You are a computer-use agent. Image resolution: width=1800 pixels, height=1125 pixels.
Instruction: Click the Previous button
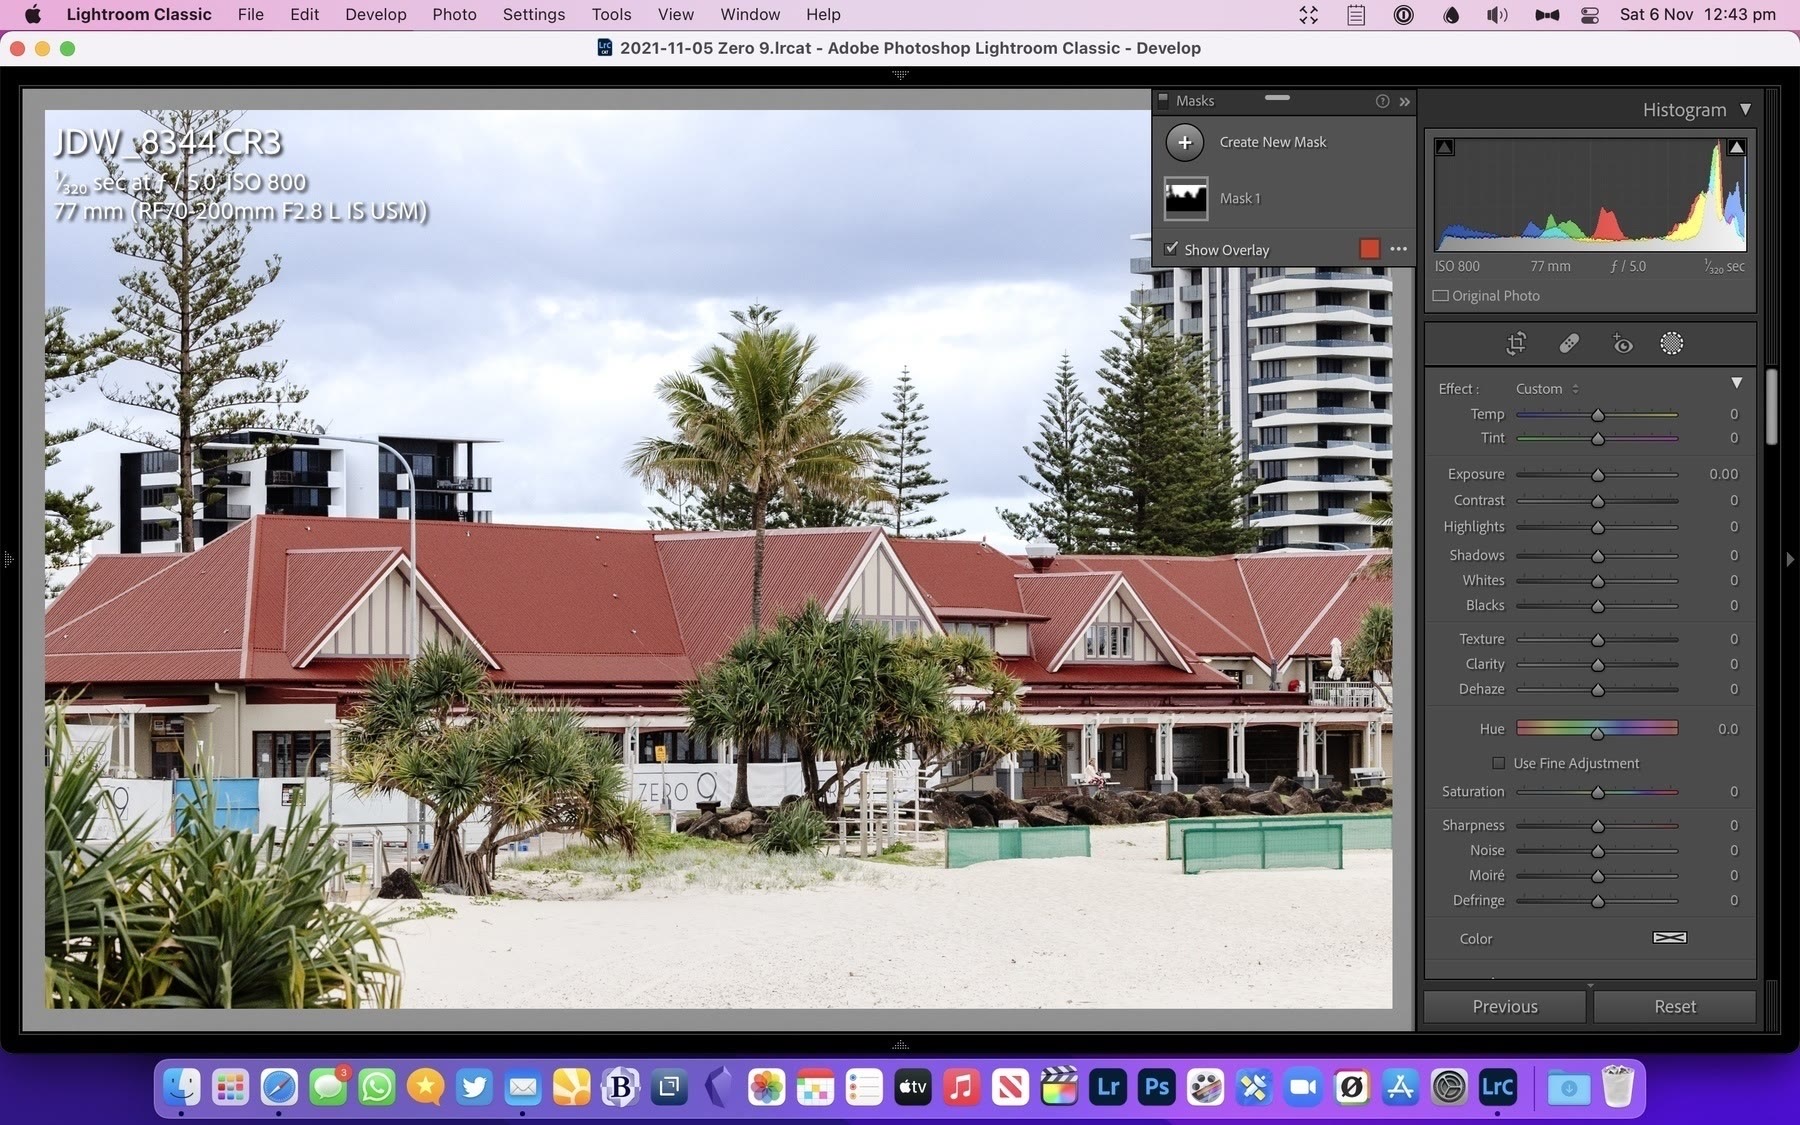point(1504,1006)
